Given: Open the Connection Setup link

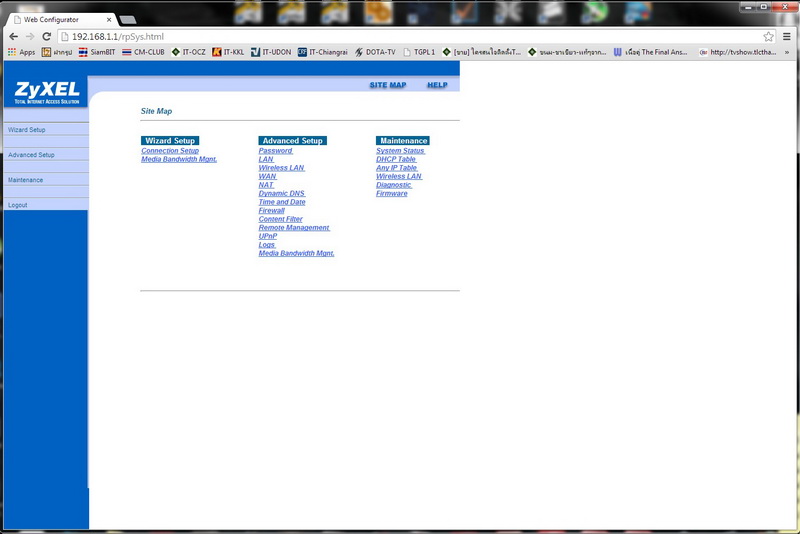Looking at the screenshot, I should 170,150.
